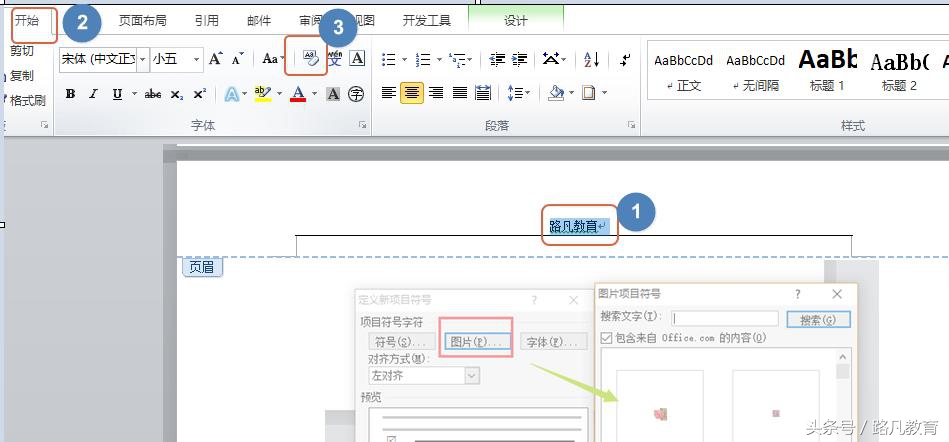
Task: Click the Grow Font icon
Action: (215, 59)
